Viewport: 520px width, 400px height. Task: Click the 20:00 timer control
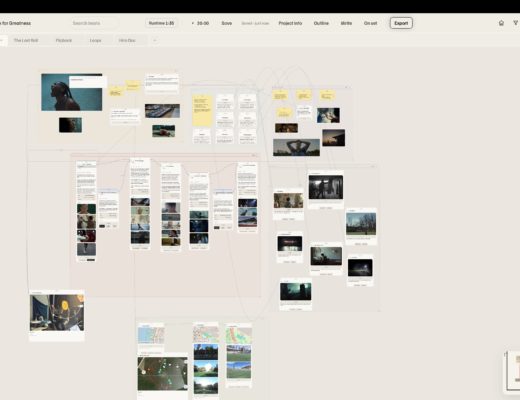pos(201,23)
